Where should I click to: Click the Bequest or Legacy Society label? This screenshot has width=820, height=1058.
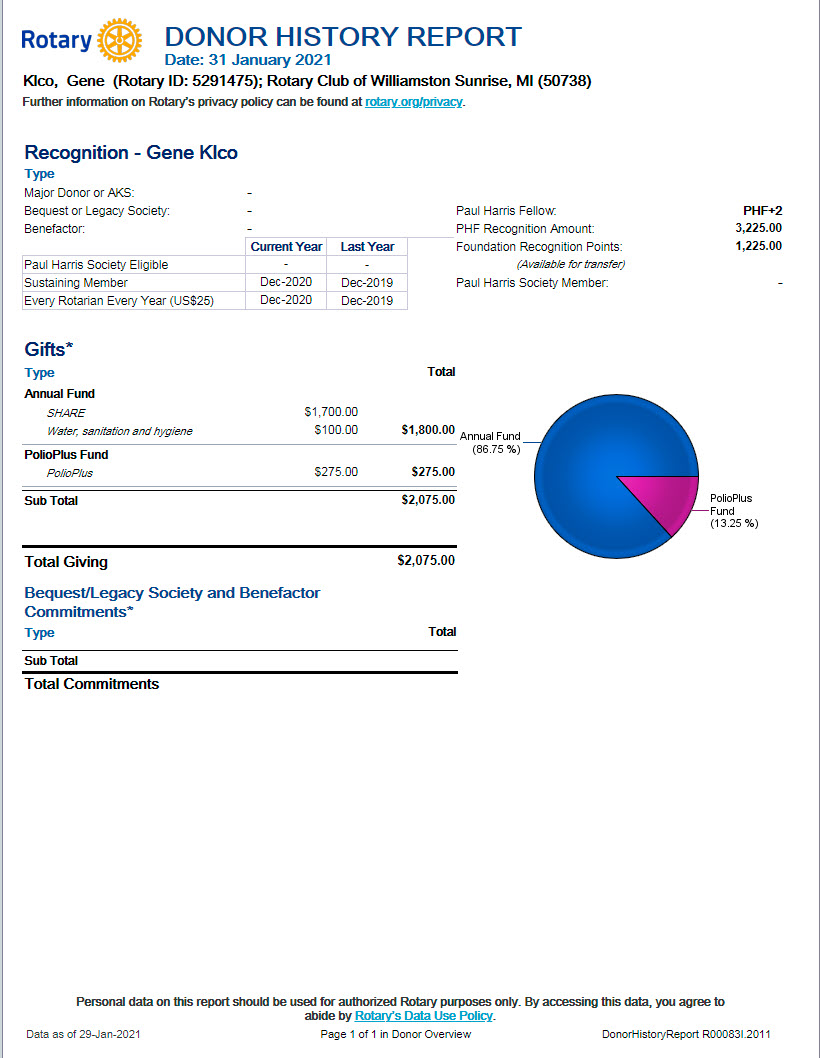tap(97, 211)
